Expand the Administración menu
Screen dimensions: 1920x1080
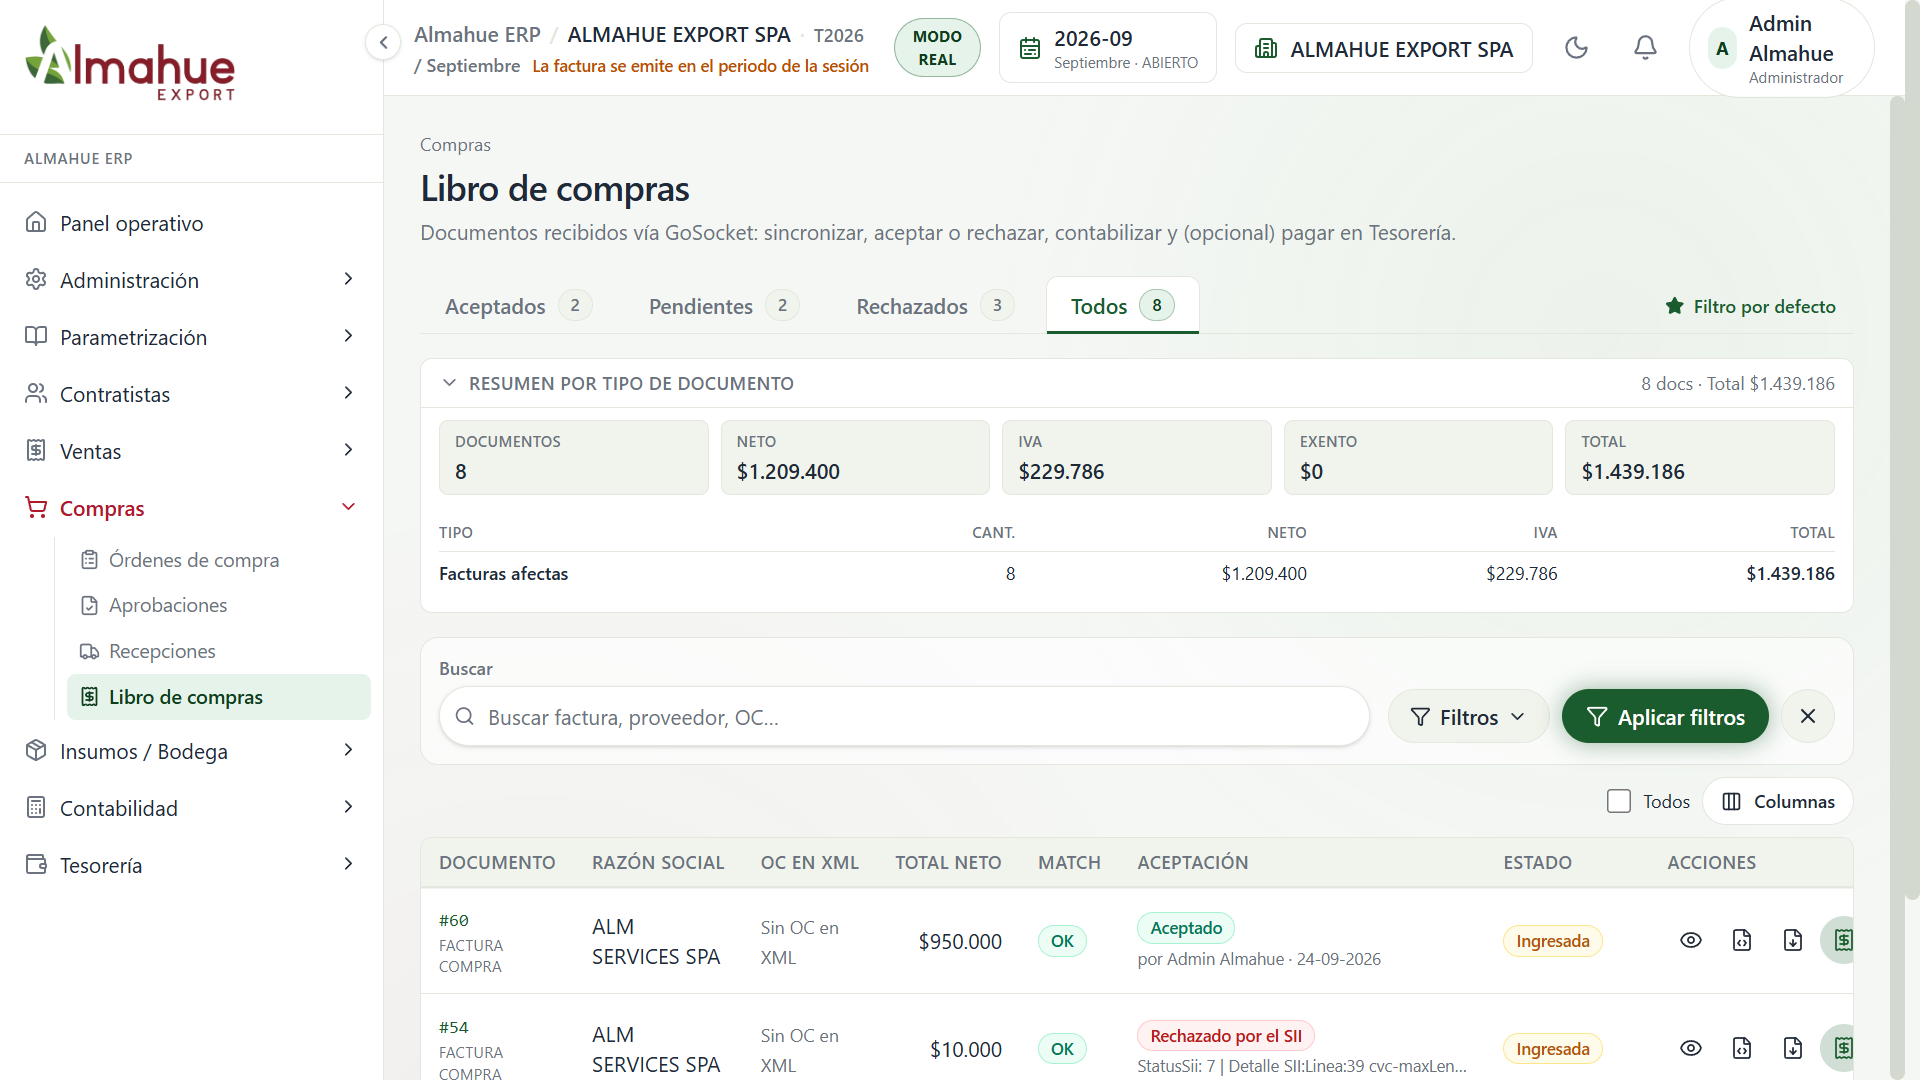point(191,280)
